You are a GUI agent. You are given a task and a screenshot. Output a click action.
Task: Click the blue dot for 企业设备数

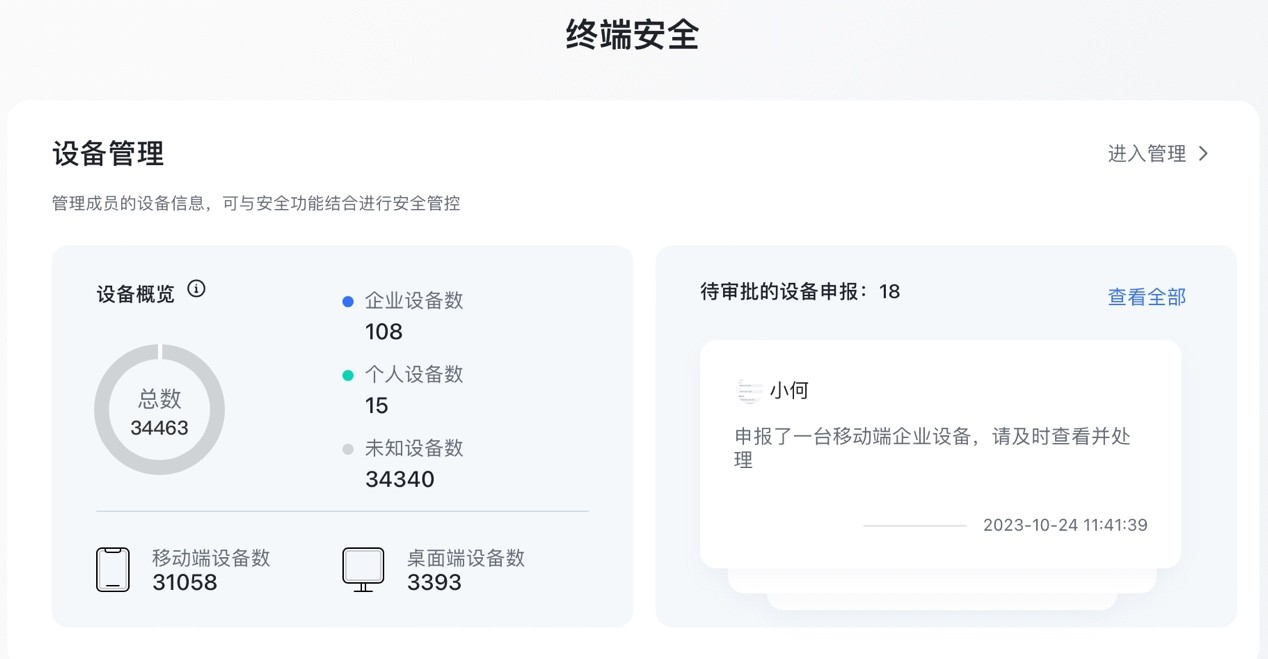click(348, 301)
